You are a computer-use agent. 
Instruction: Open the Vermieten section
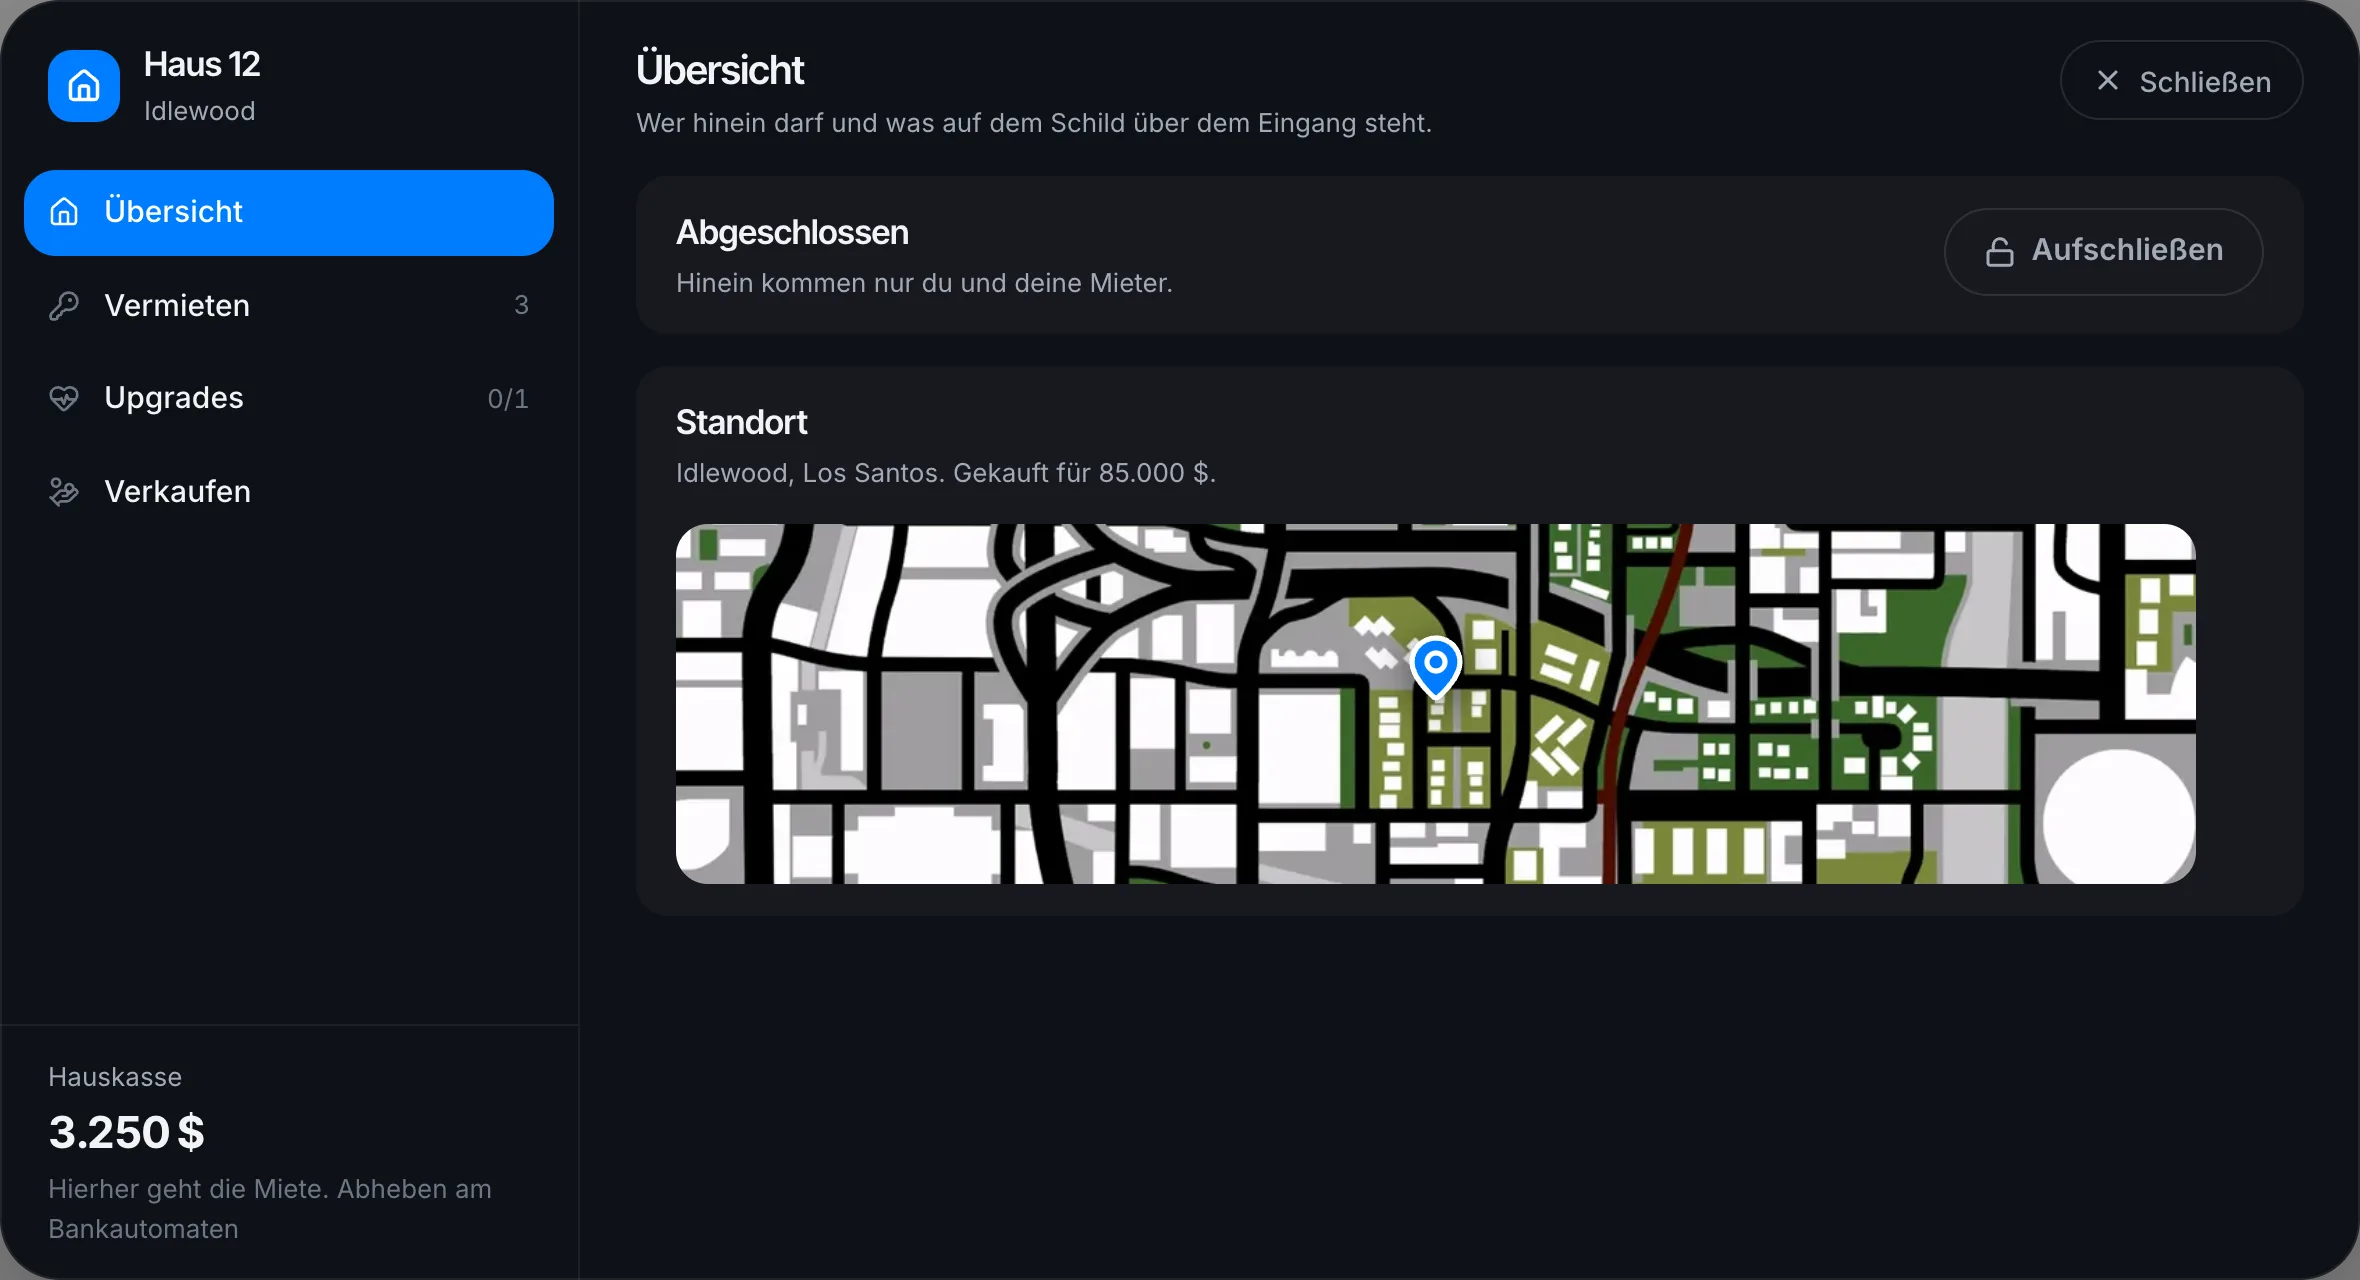(289, 306)
